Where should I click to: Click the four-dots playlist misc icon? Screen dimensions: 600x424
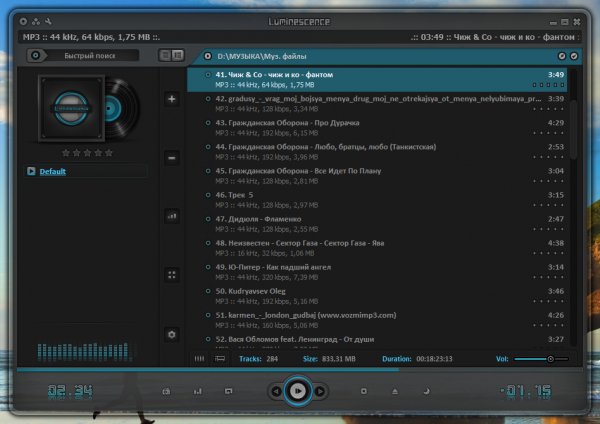(x=172, y=275)
